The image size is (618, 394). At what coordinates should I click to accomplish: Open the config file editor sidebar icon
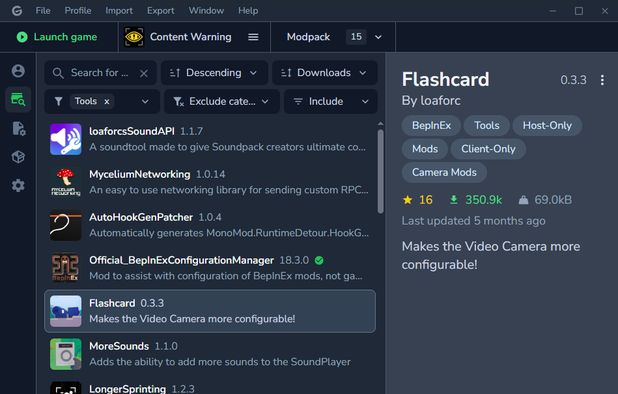(x=18, y=128)
